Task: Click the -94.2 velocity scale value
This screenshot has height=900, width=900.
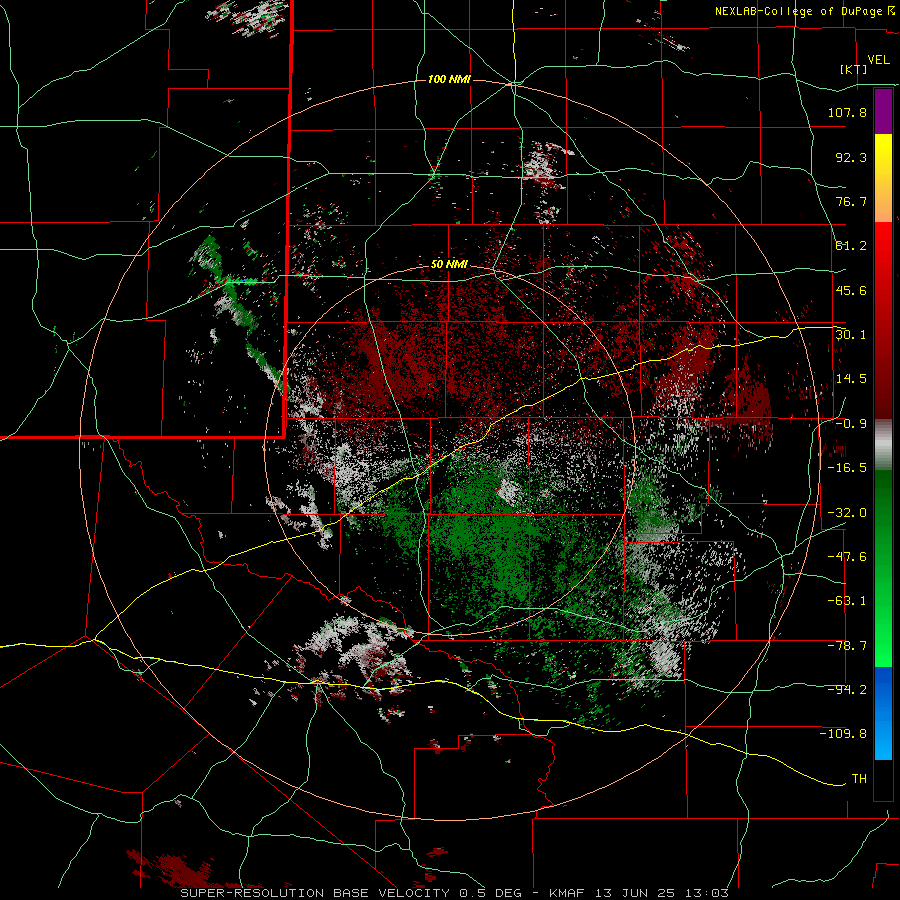Action: (847, 690)
